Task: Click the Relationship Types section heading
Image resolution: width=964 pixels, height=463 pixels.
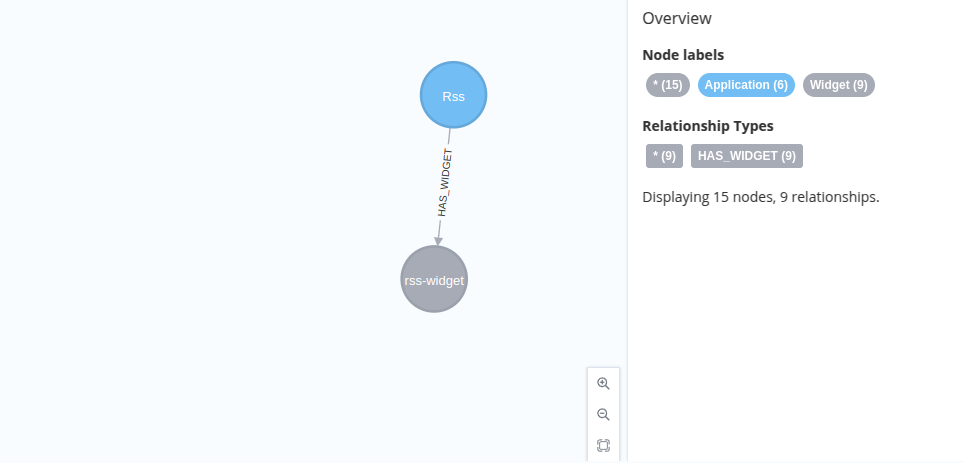Action: click(x=708, y=126)
